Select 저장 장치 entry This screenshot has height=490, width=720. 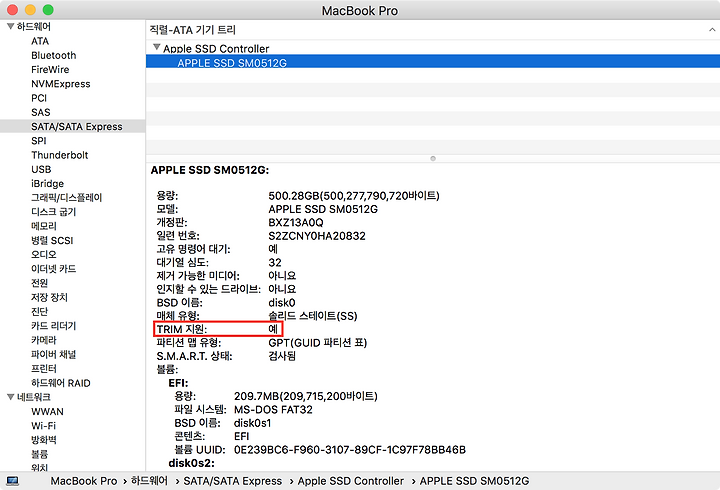(x=49, y=298)
